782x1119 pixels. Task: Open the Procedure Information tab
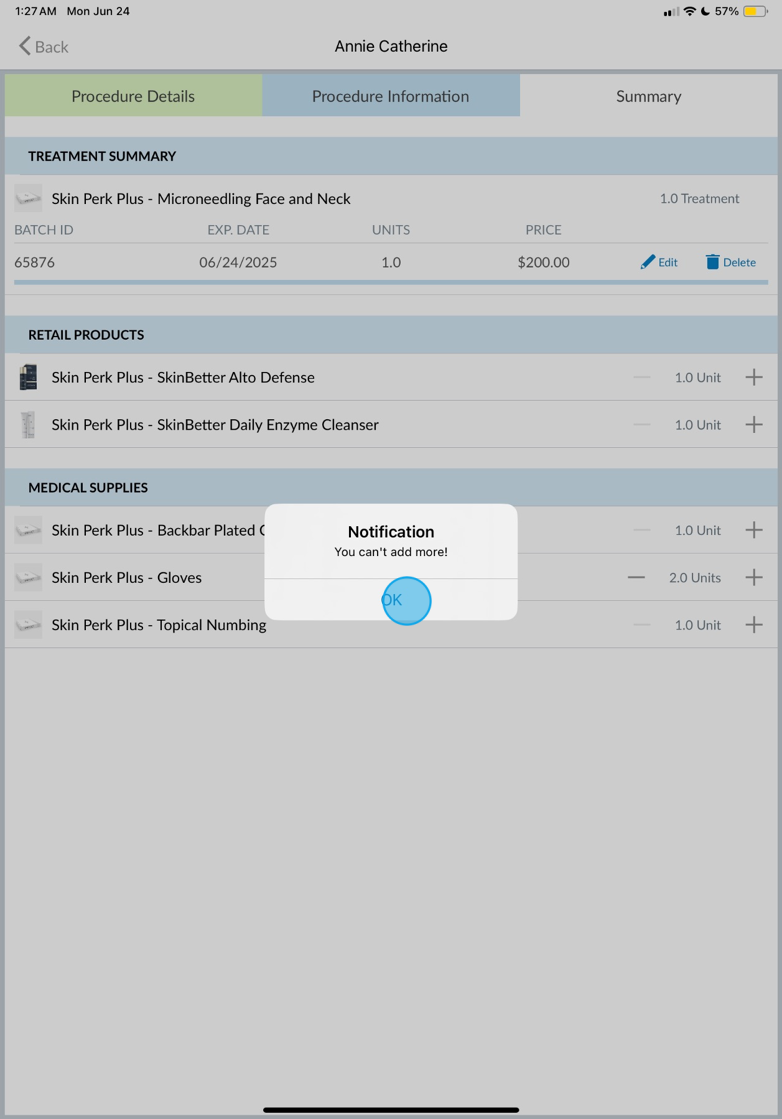(x=391, y=96)
